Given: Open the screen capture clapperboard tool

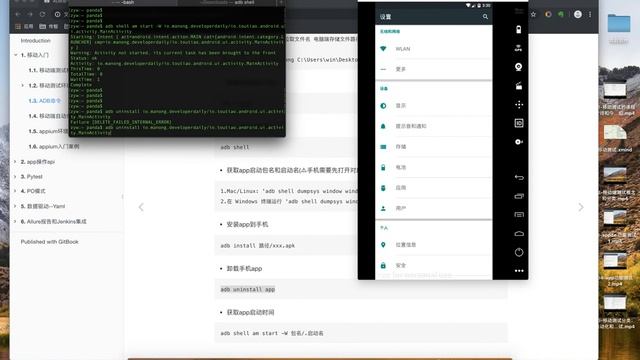Looking at the screenshot, I should 519,86.
